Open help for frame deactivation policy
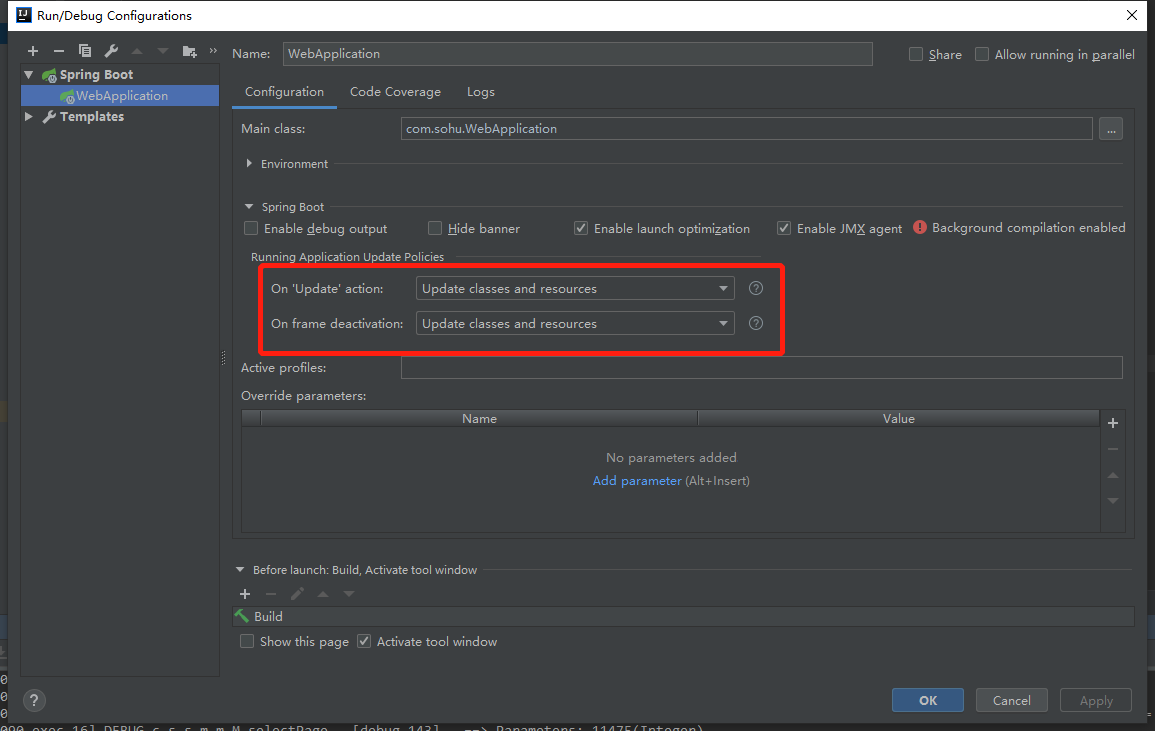1155x731 pixels. 756,323
